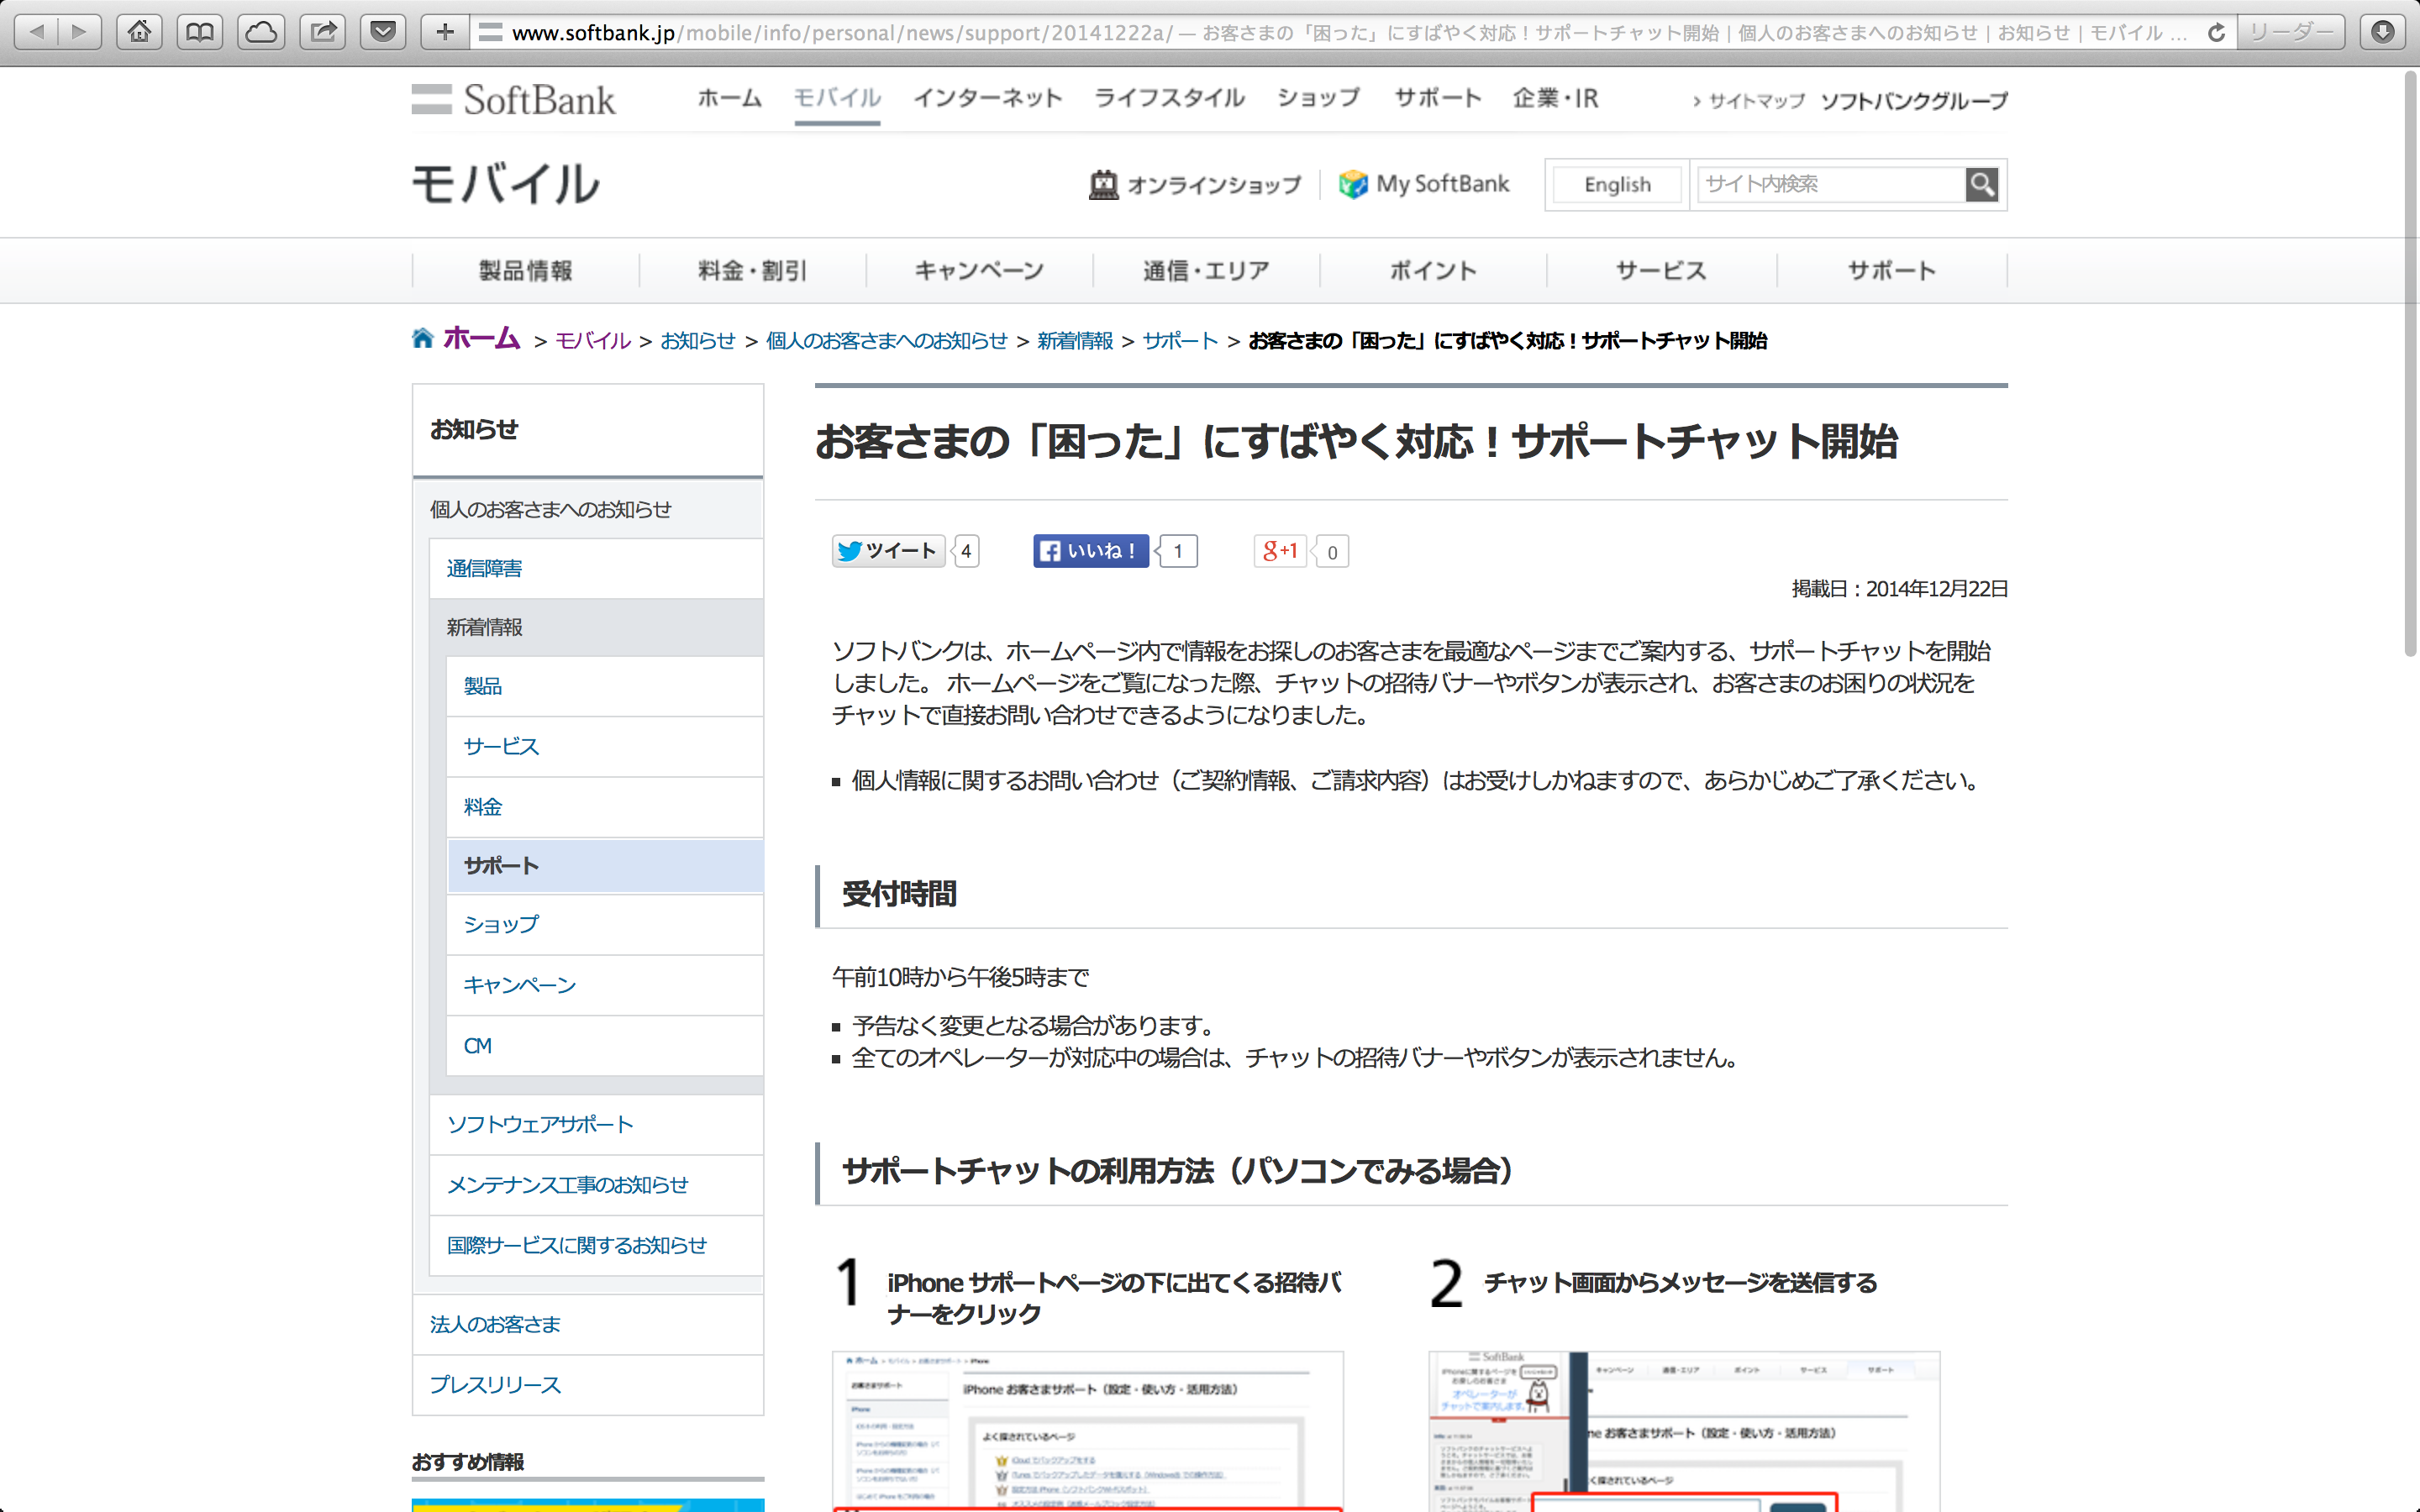This screenshot has width=2420, height=1512.
Task: Open the iCloud tabs cloud icon
Action: tap(261, 32)
